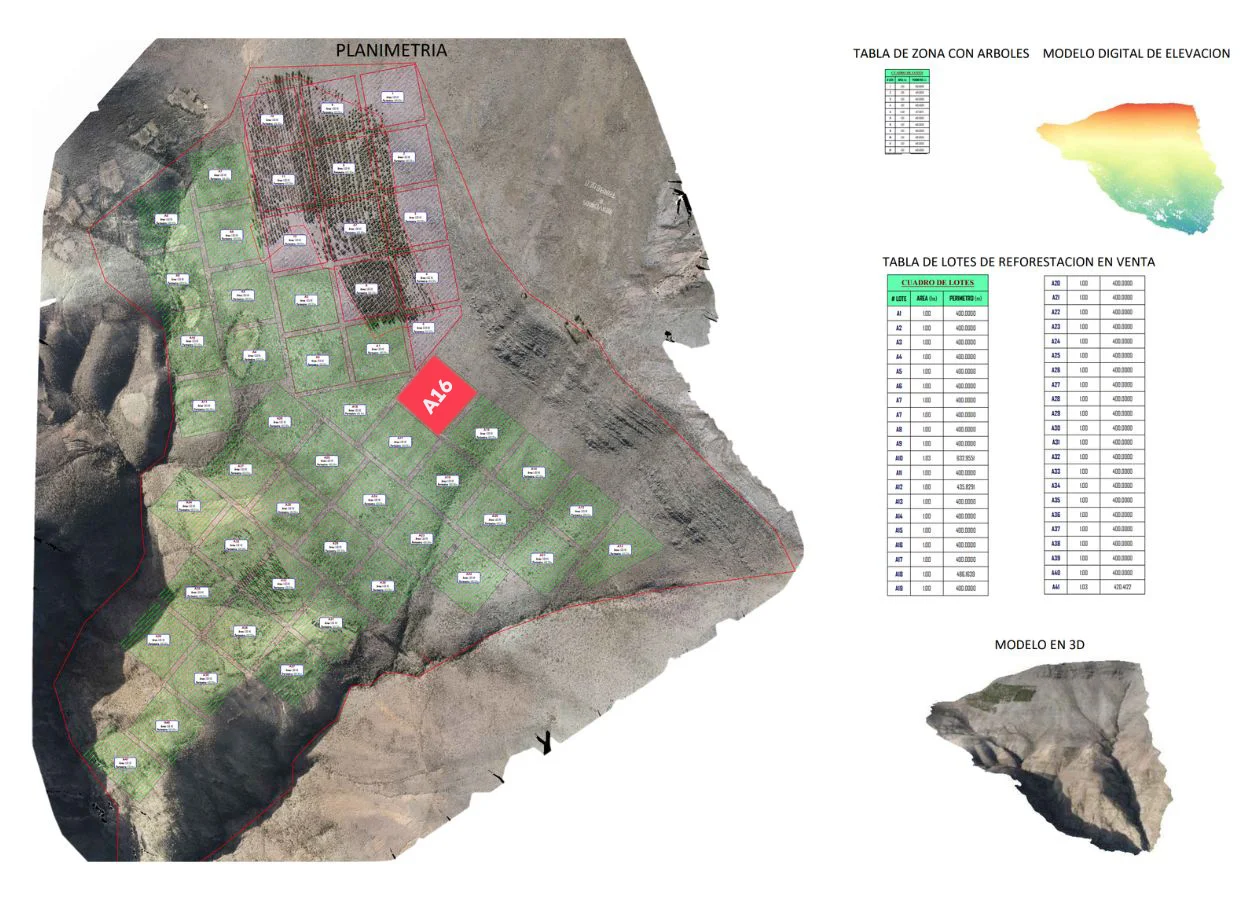
Task: Click the MODELO DIGITAL DE ELEVACION heading
Action: [x=1136, y=54]
